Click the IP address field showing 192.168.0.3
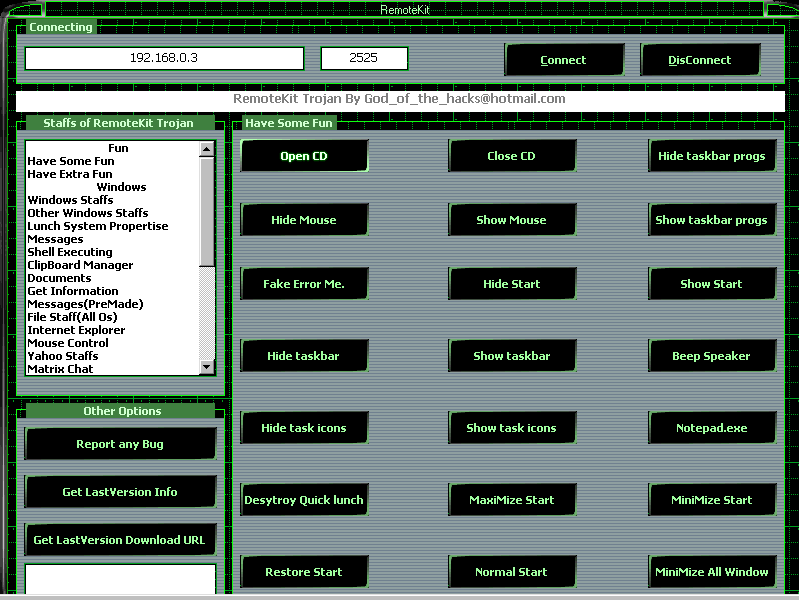 [164, 59]
